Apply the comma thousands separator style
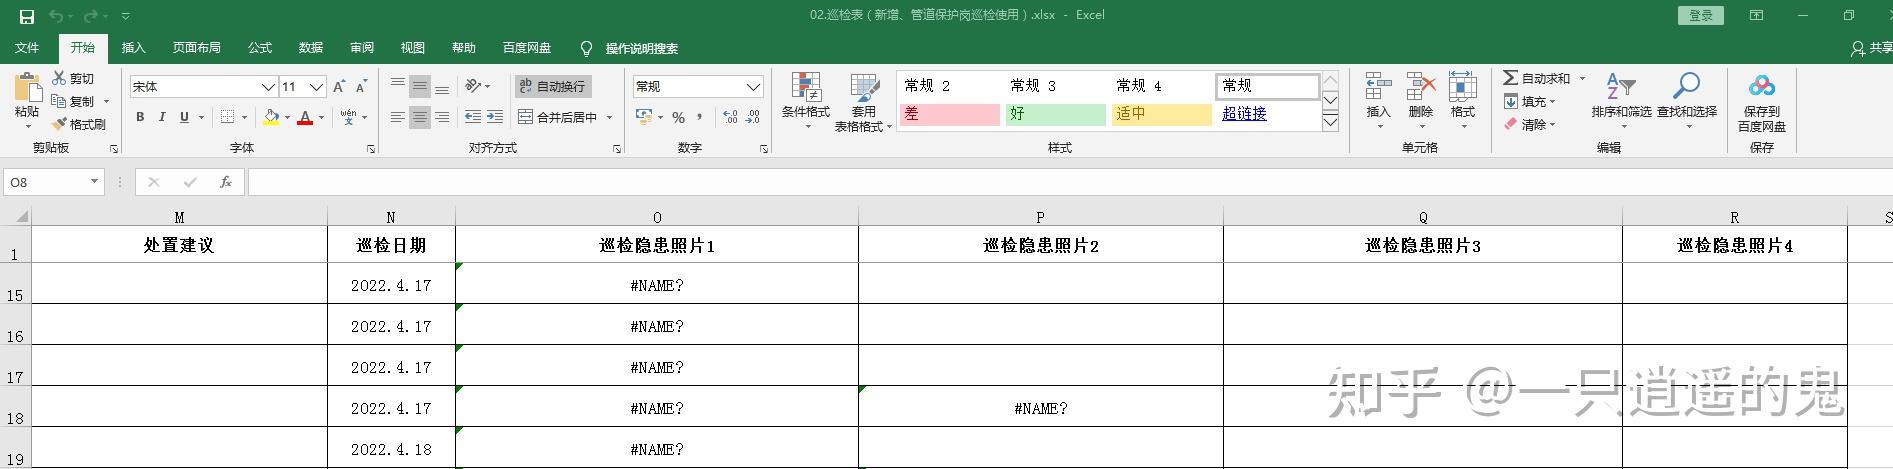The width and height of the screenshot is (1893, 469). coord(700,117)
